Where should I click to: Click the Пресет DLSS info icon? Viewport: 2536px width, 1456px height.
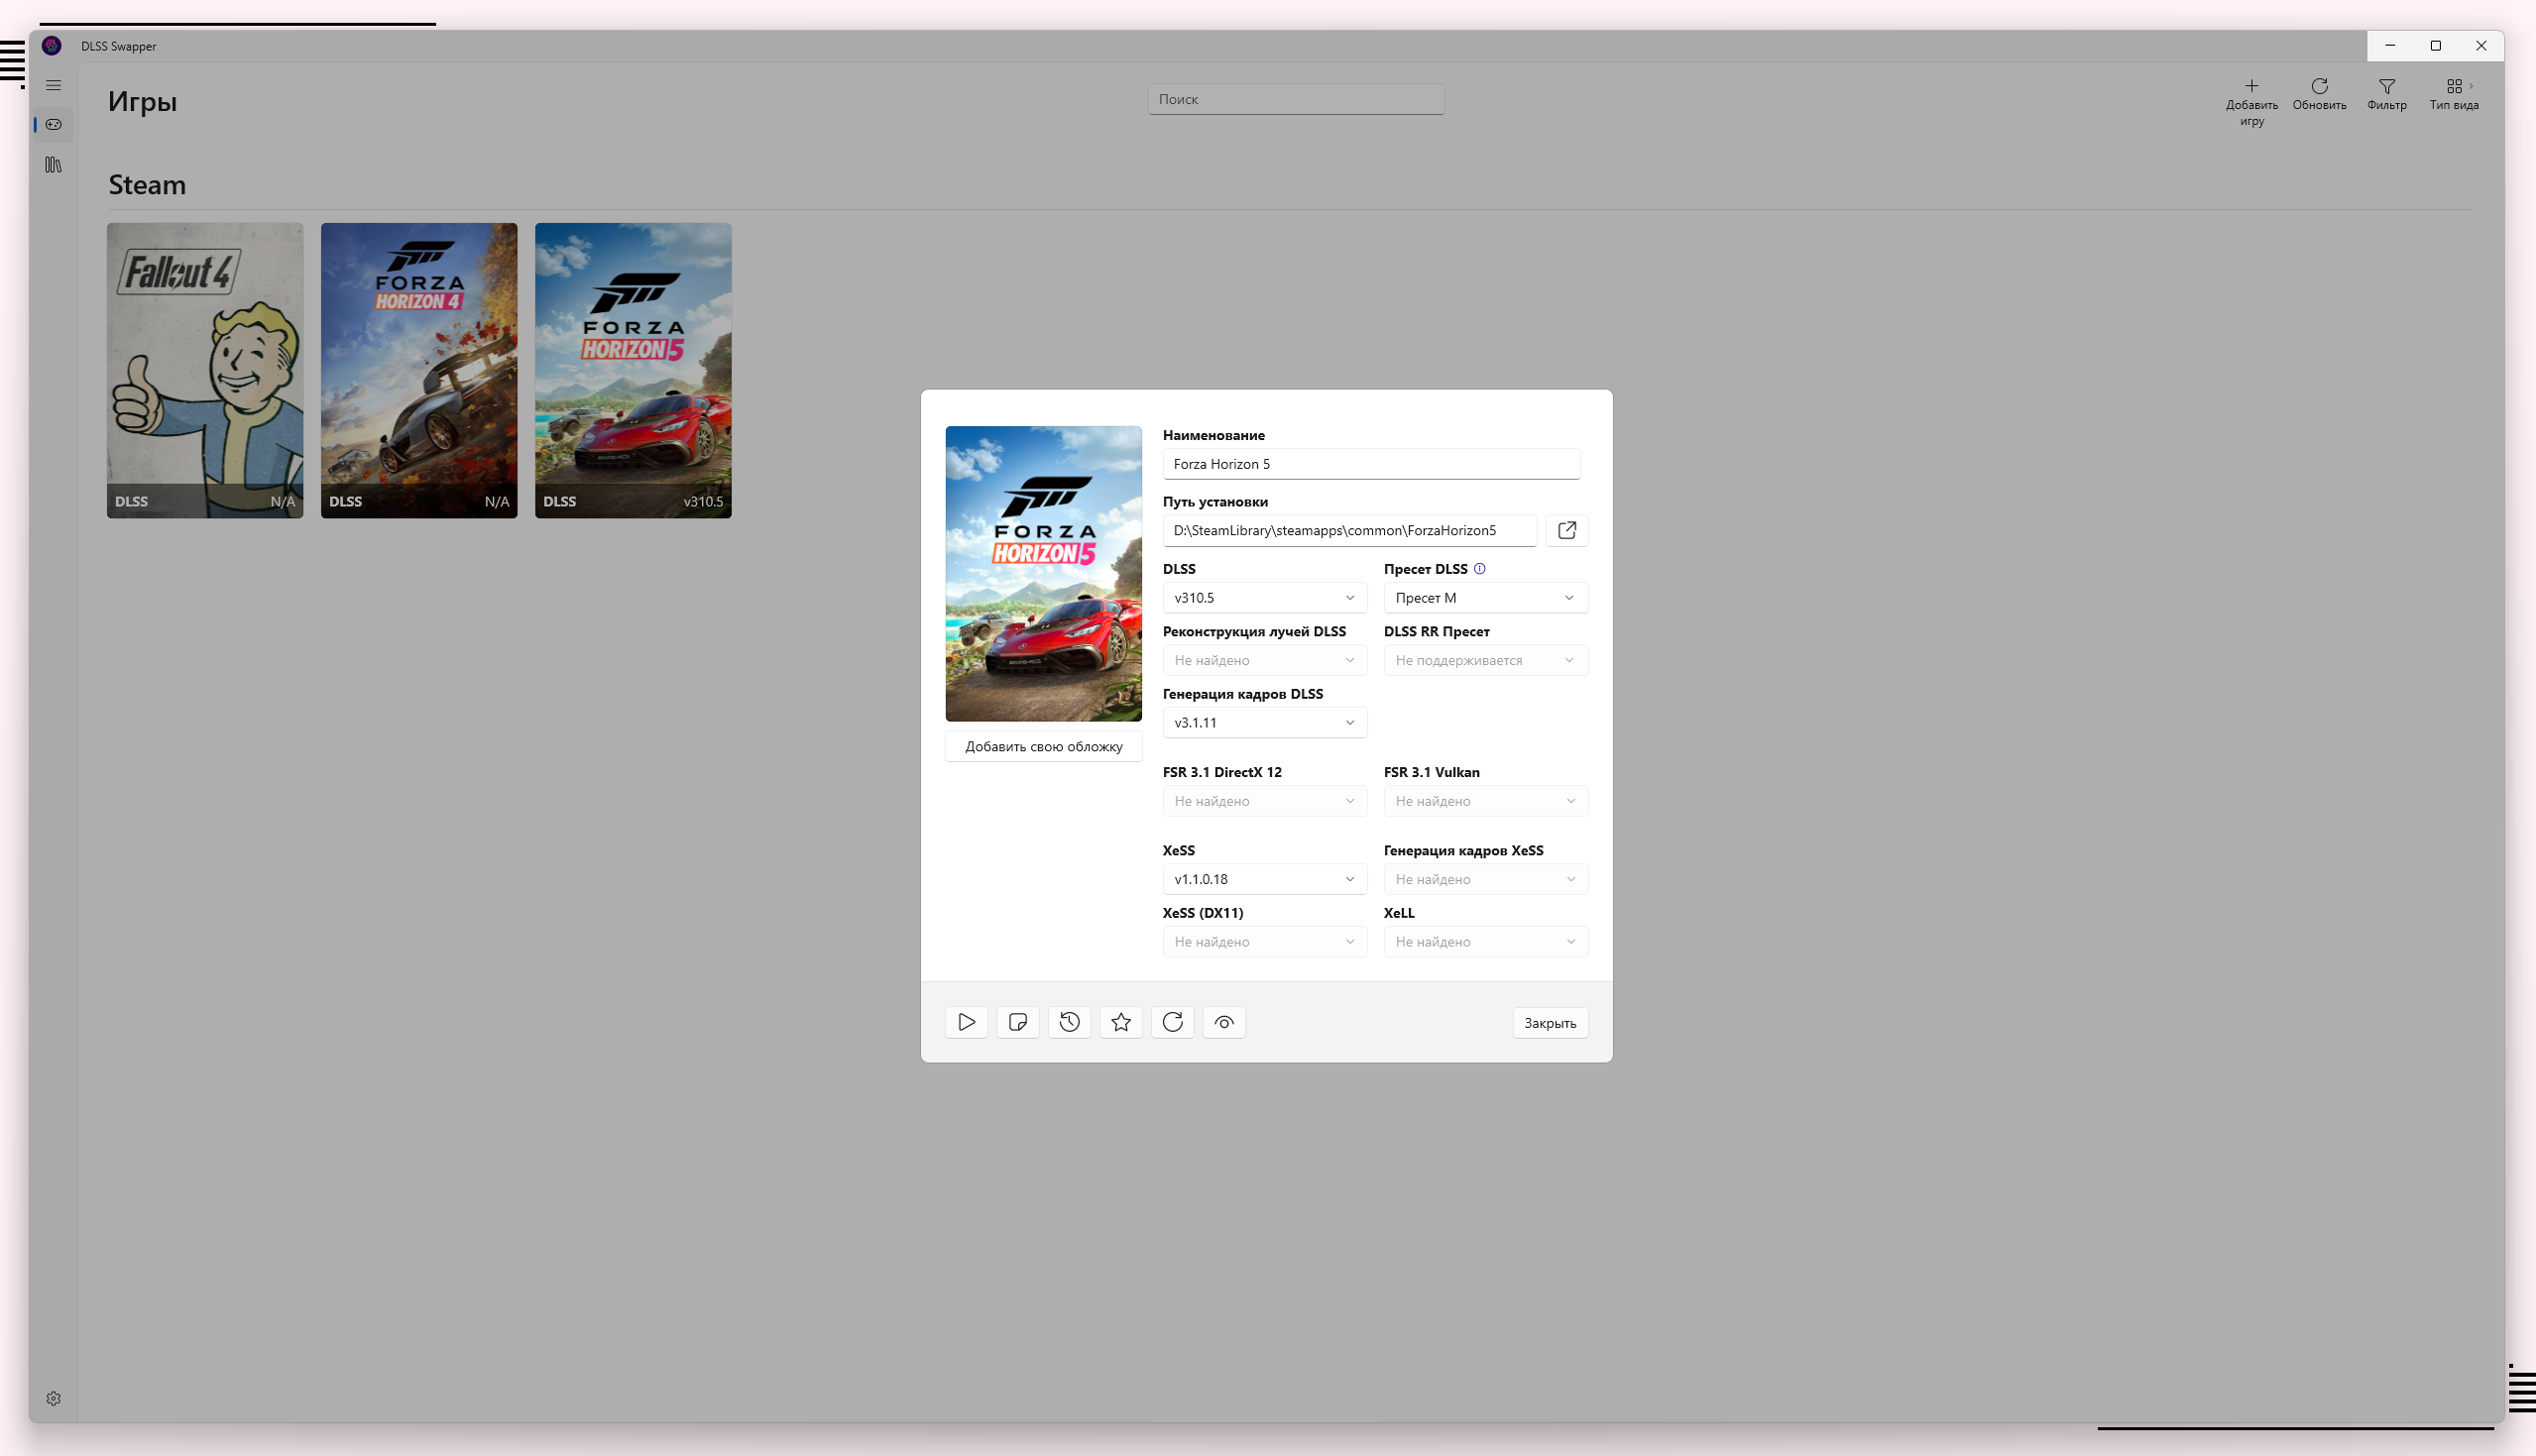[1479, 569]
